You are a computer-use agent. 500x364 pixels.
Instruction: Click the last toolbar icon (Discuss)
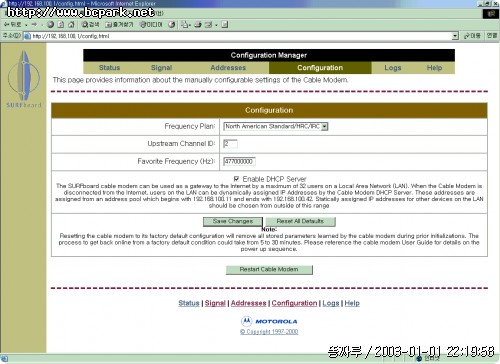(x=225, y=25)
